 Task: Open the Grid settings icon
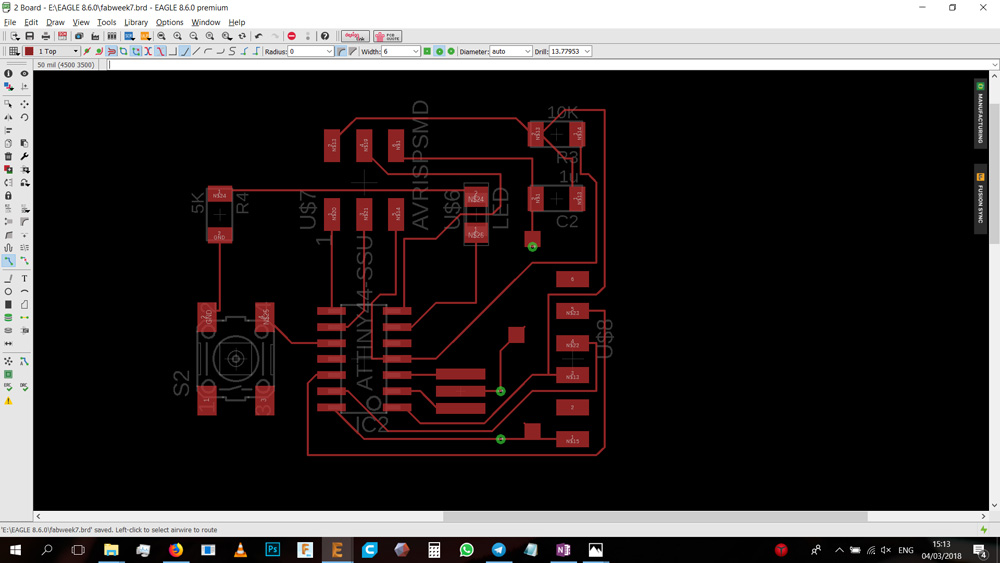pyautogui.click(x=13, y=51)
